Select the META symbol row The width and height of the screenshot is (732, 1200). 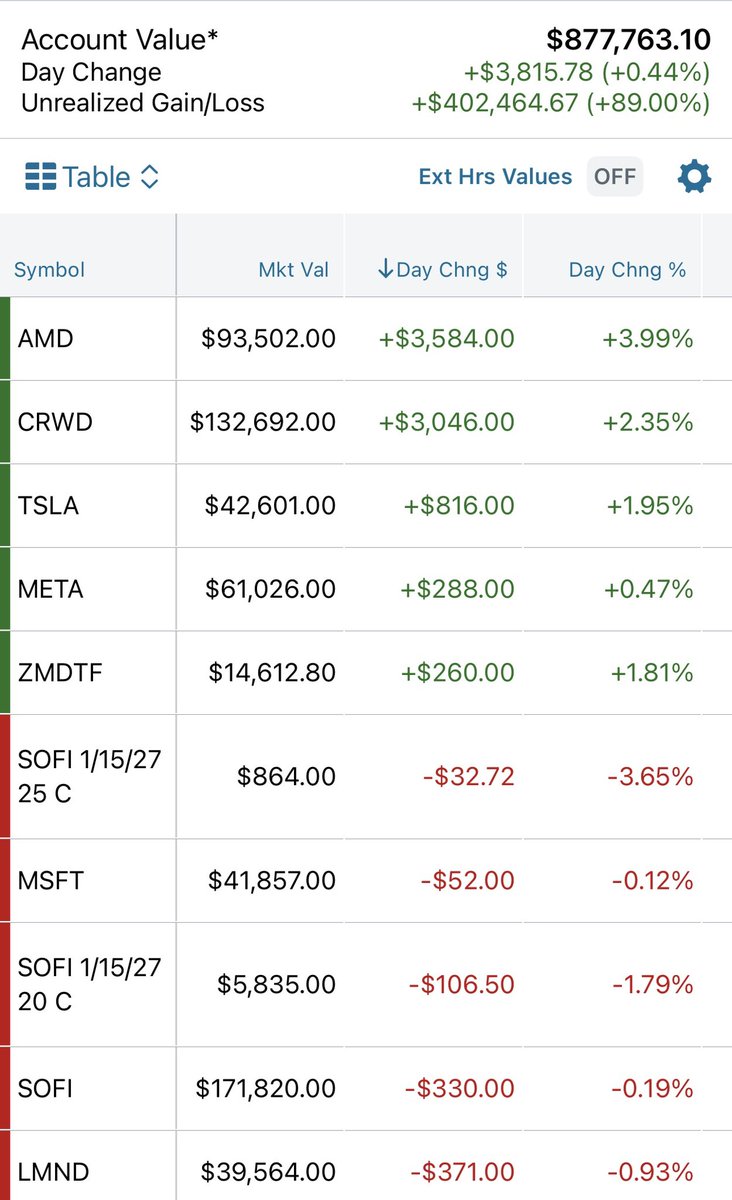pyautogui.click(x=366, y=589)
